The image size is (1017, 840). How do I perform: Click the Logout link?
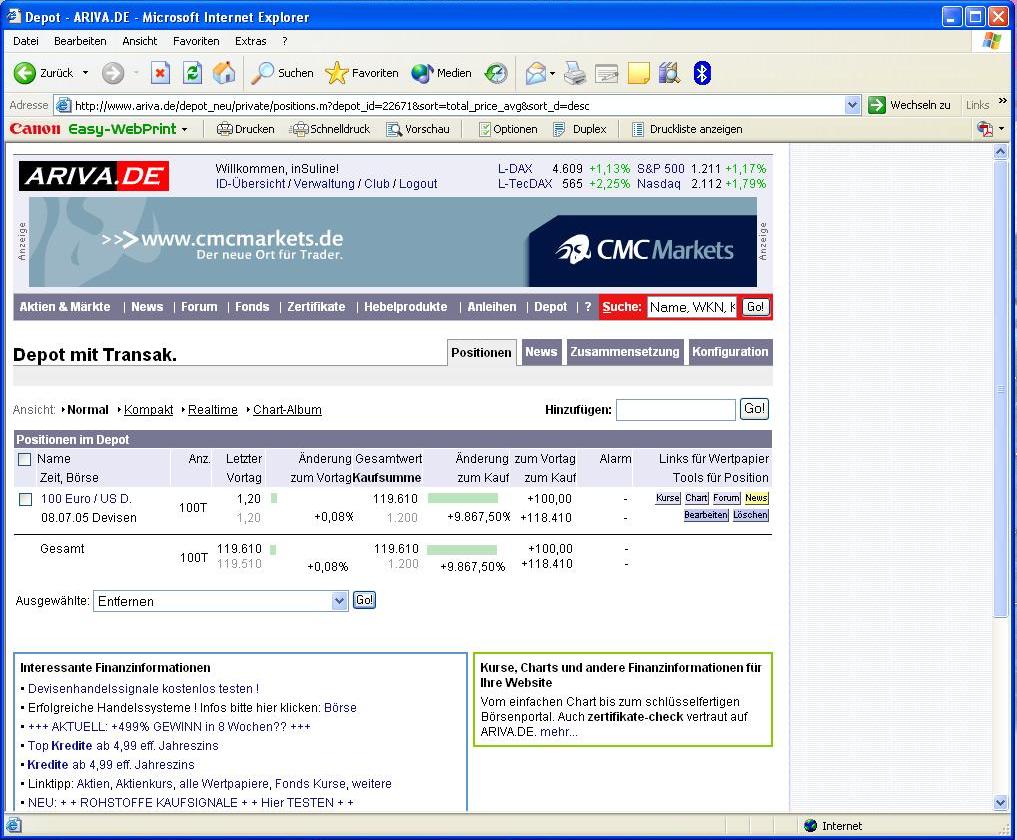pyautogui.click(x=418, y=184)
